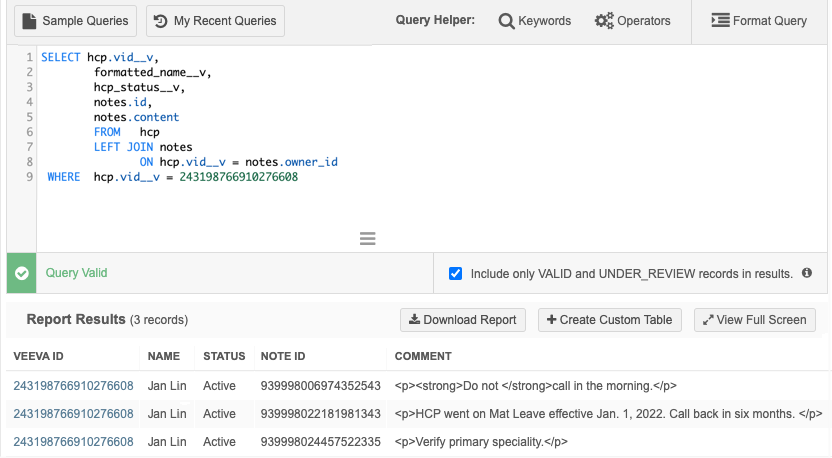Download Report of the results
The image size is (832, 458).
coord(464,320)
